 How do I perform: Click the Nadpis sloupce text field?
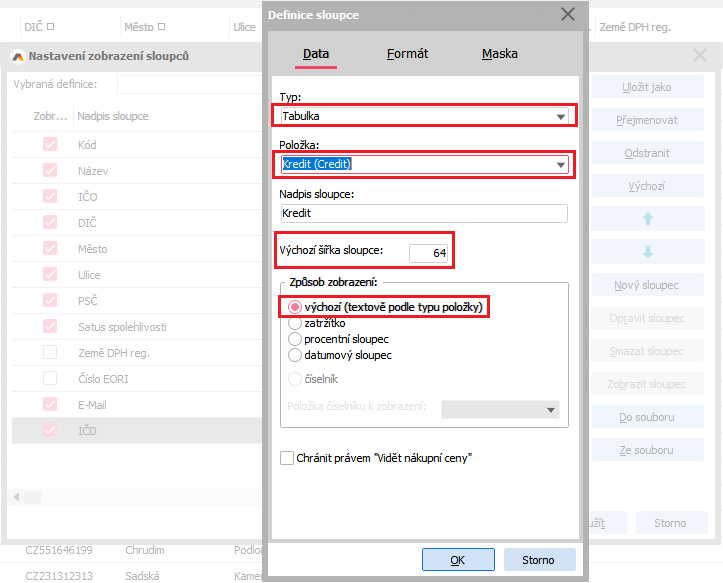point(423,214)
